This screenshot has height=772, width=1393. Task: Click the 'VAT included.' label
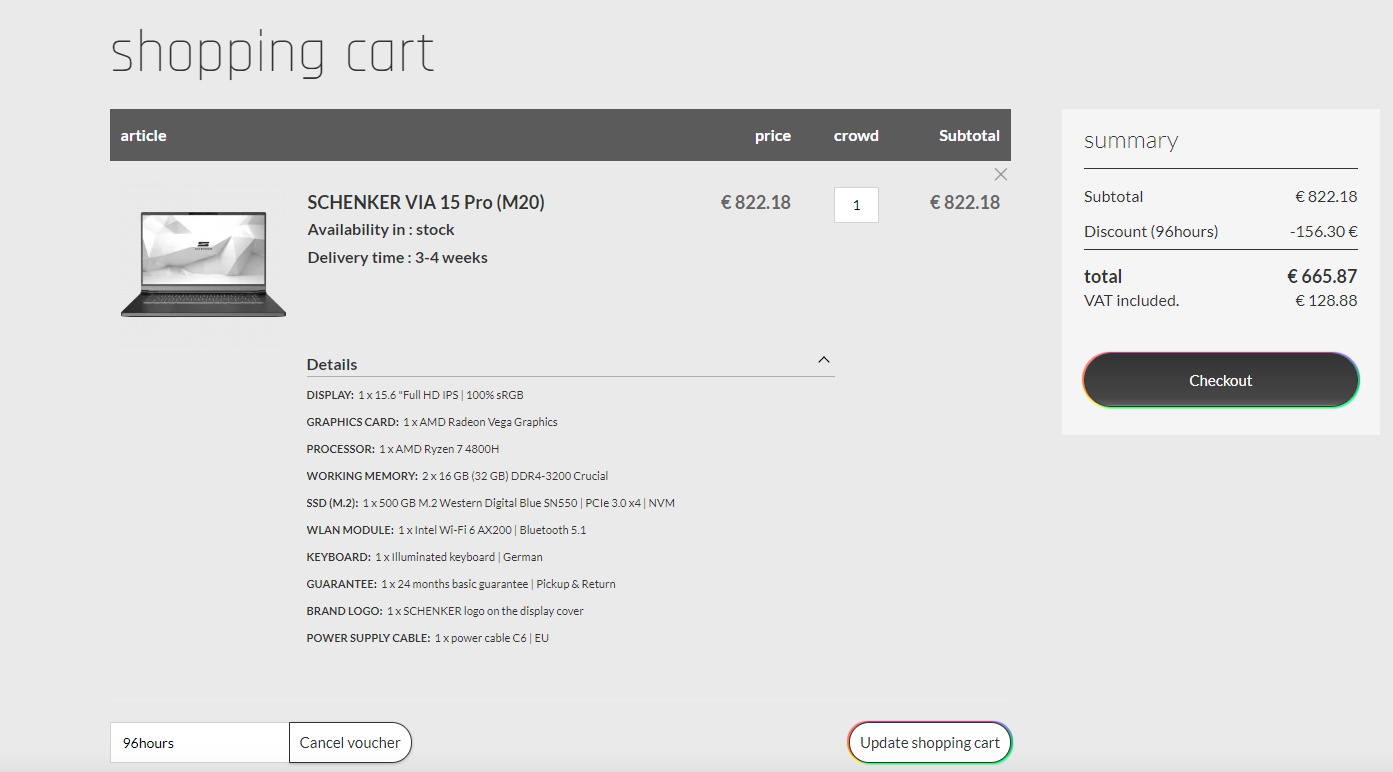[x=1132, y=300]
